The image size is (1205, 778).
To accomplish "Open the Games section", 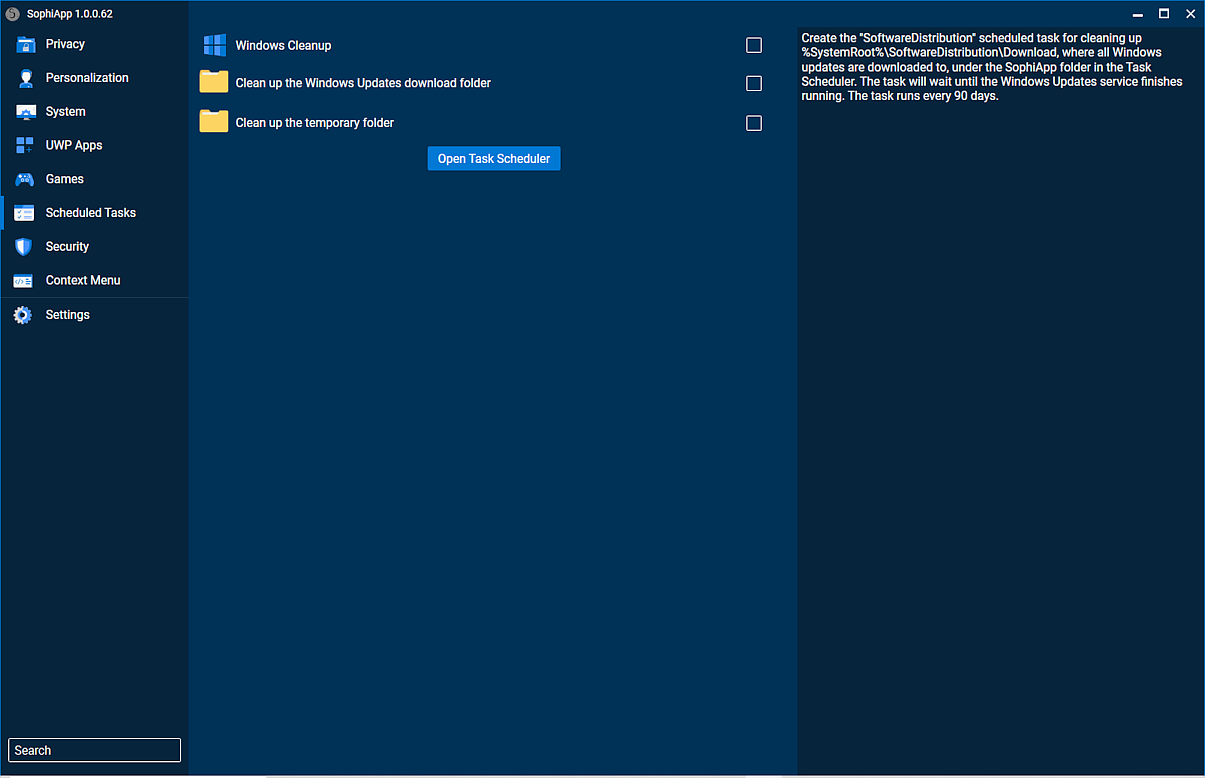I will click(x=65, y=179).
